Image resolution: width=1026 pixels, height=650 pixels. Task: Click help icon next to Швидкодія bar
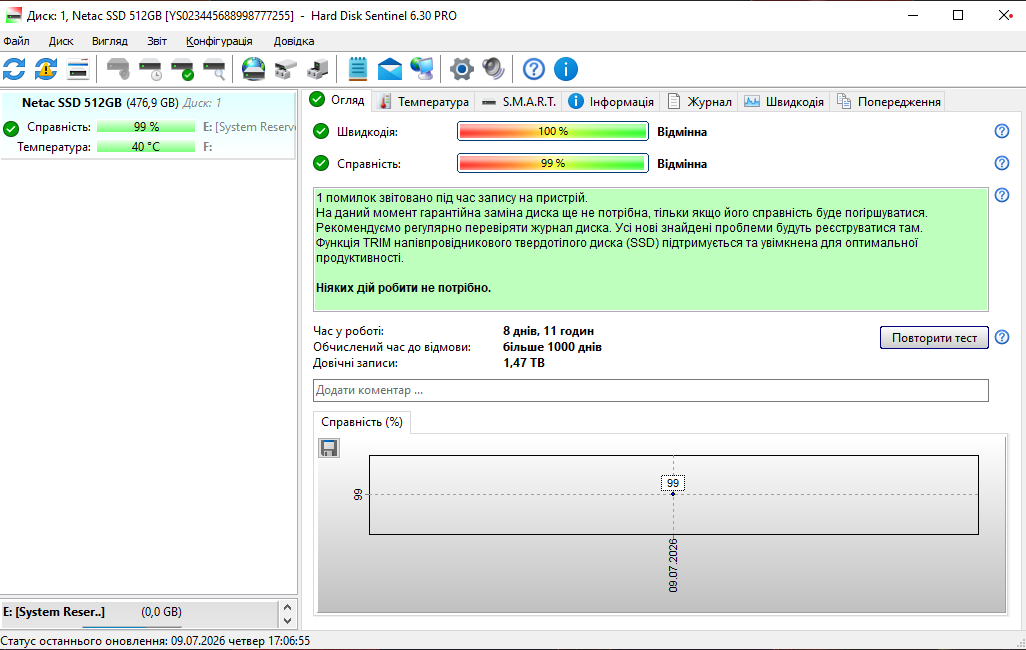pyautogui.click(x=1002, y=131)
